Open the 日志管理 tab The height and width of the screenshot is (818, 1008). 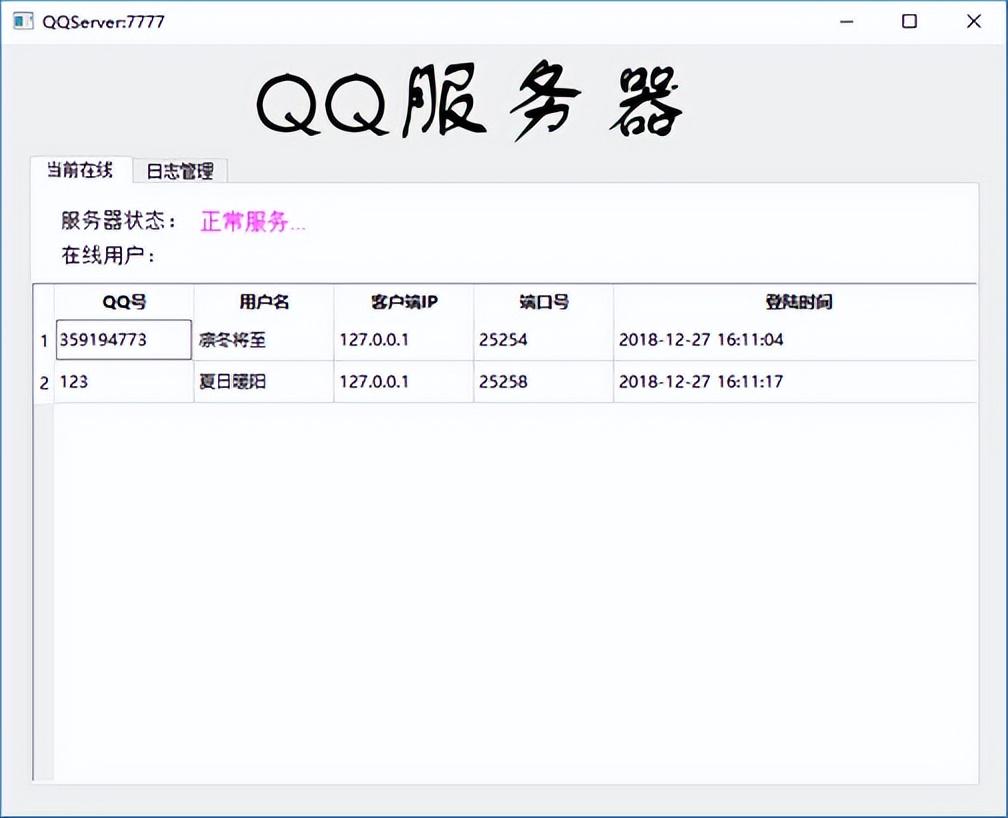tap(180, 171)
